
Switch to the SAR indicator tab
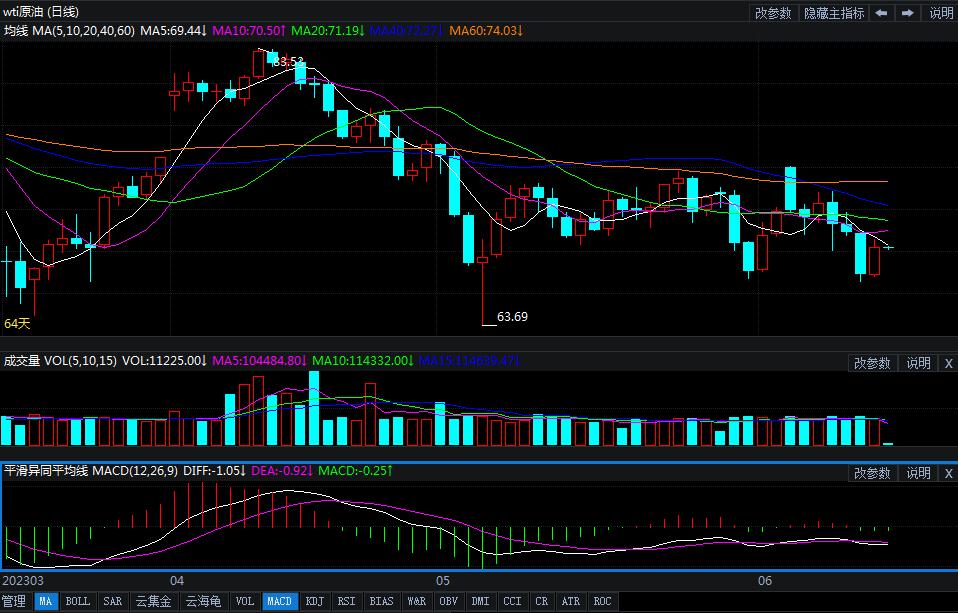(x=112, y=601)
